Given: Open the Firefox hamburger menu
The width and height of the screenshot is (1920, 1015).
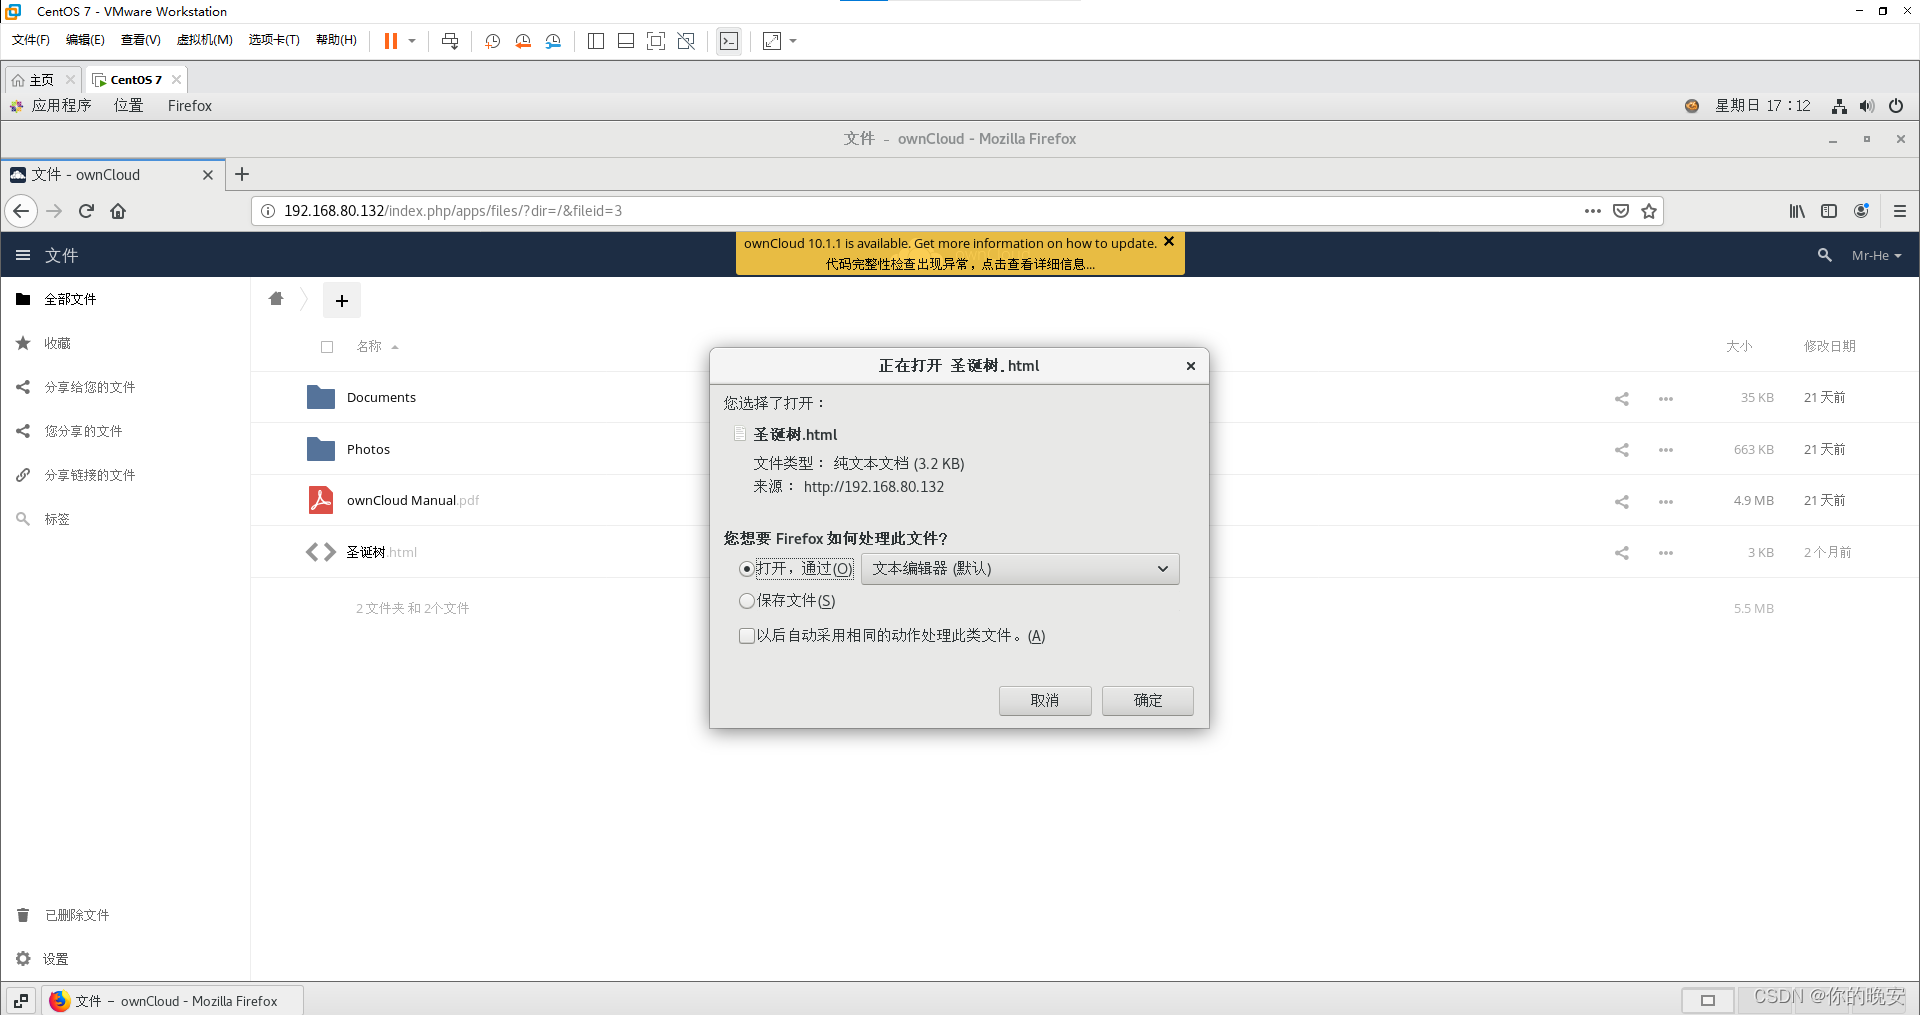Looking at the screenshot, I should point(1900,211).
